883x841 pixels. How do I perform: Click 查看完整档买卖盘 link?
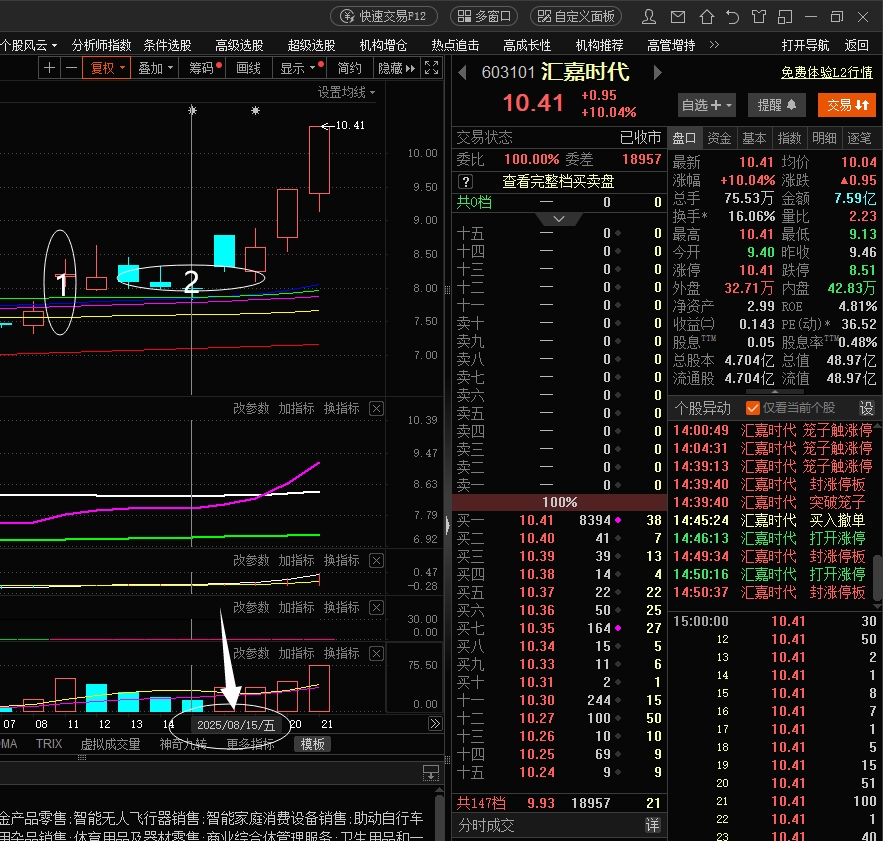(x=558, y=181)
